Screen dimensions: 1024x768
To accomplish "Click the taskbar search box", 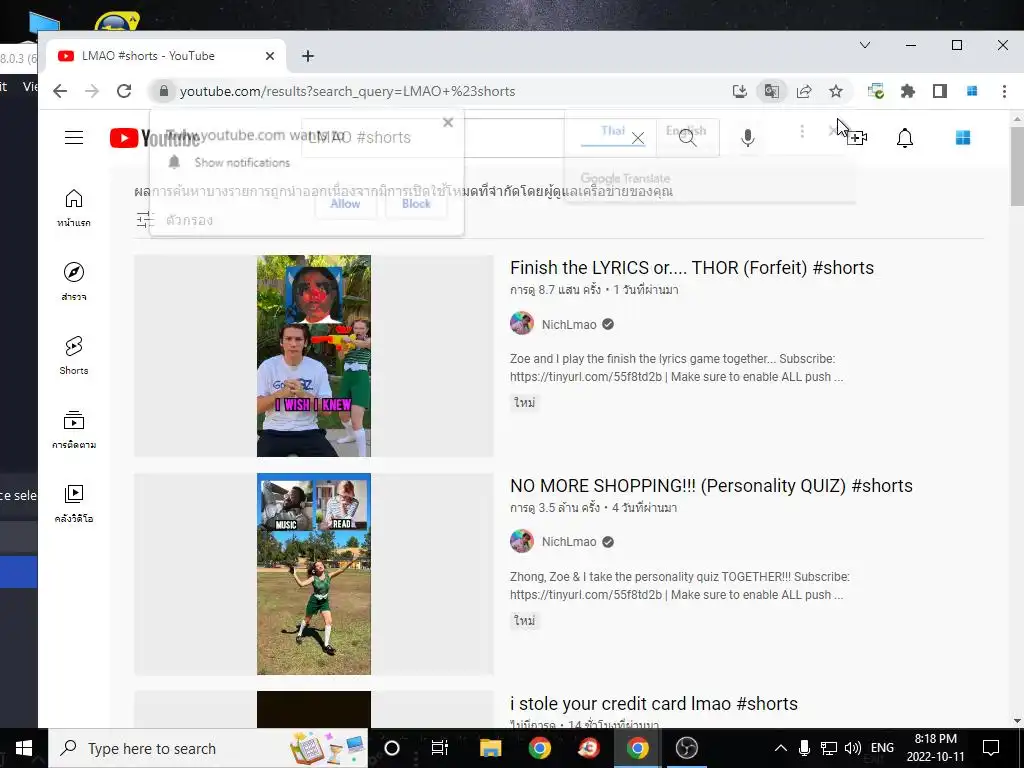I will [208, 748].
